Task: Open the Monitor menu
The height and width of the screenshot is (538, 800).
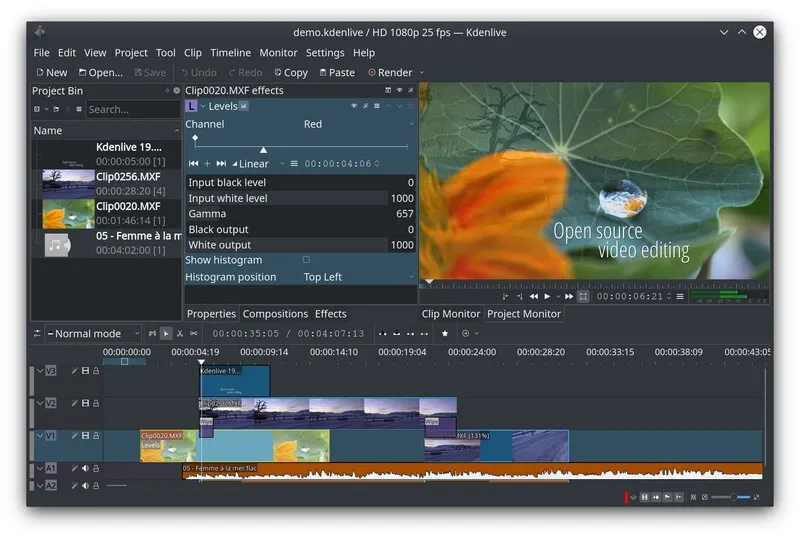Action: tap(278, 53)
